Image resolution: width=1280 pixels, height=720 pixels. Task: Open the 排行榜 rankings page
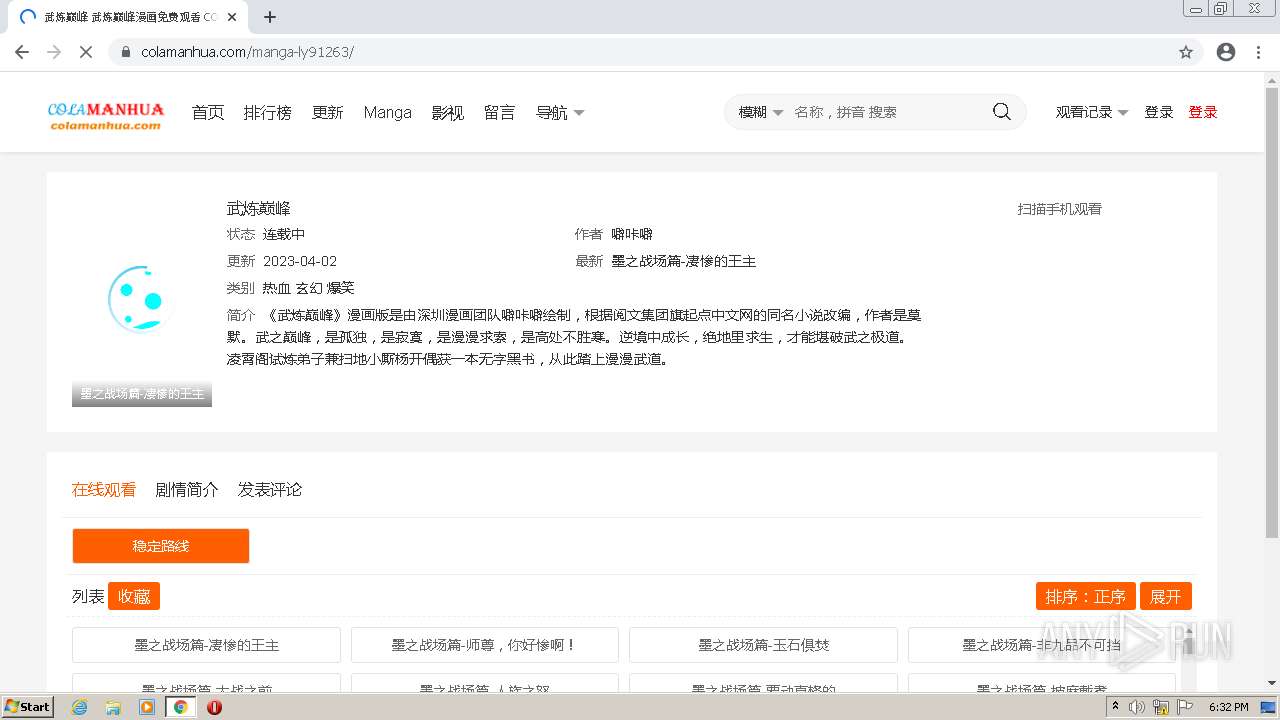coord(267,113)
